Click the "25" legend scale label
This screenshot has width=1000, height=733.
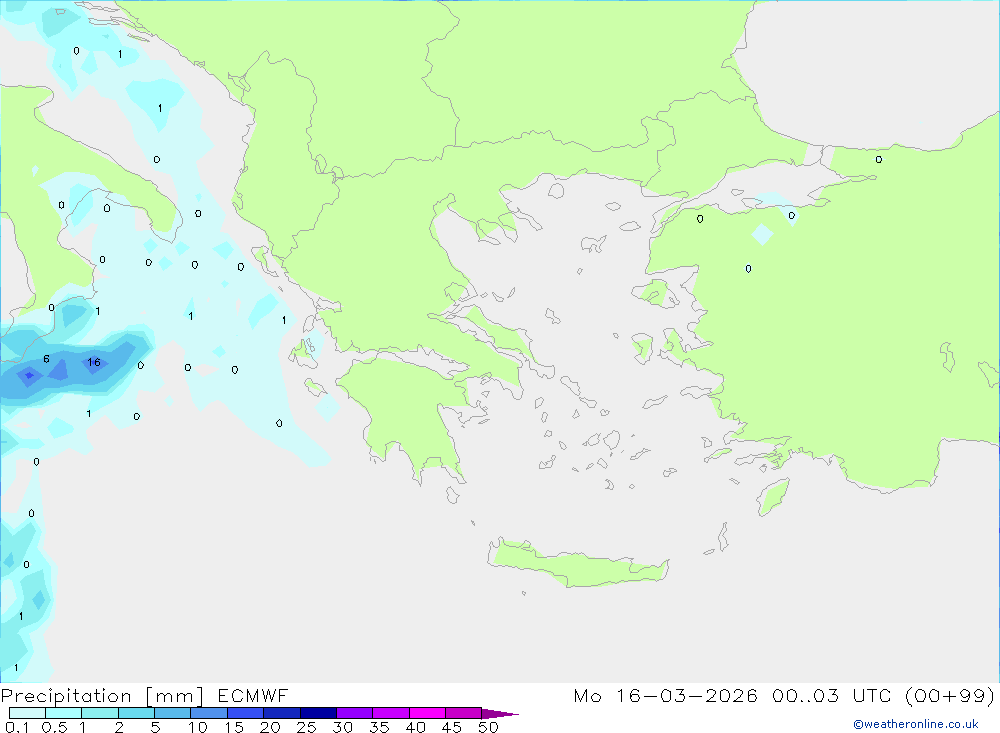click(307, 727)
